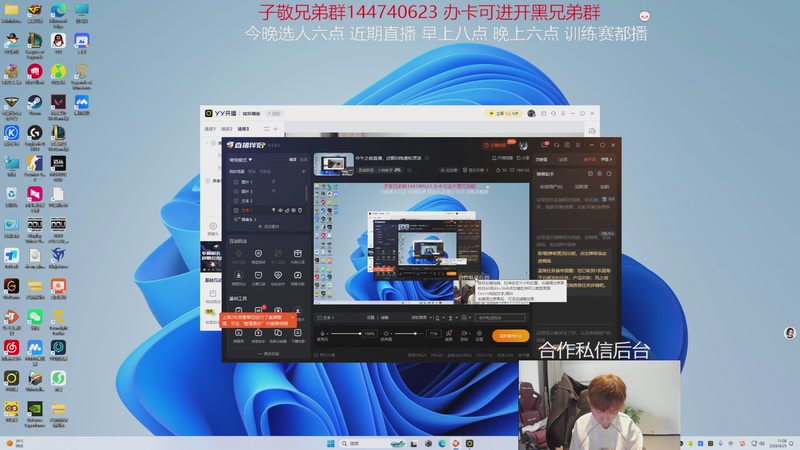Open the Steam desktop shortcut
The width and height of the screenshot is (800, 450).
point(35,103)
